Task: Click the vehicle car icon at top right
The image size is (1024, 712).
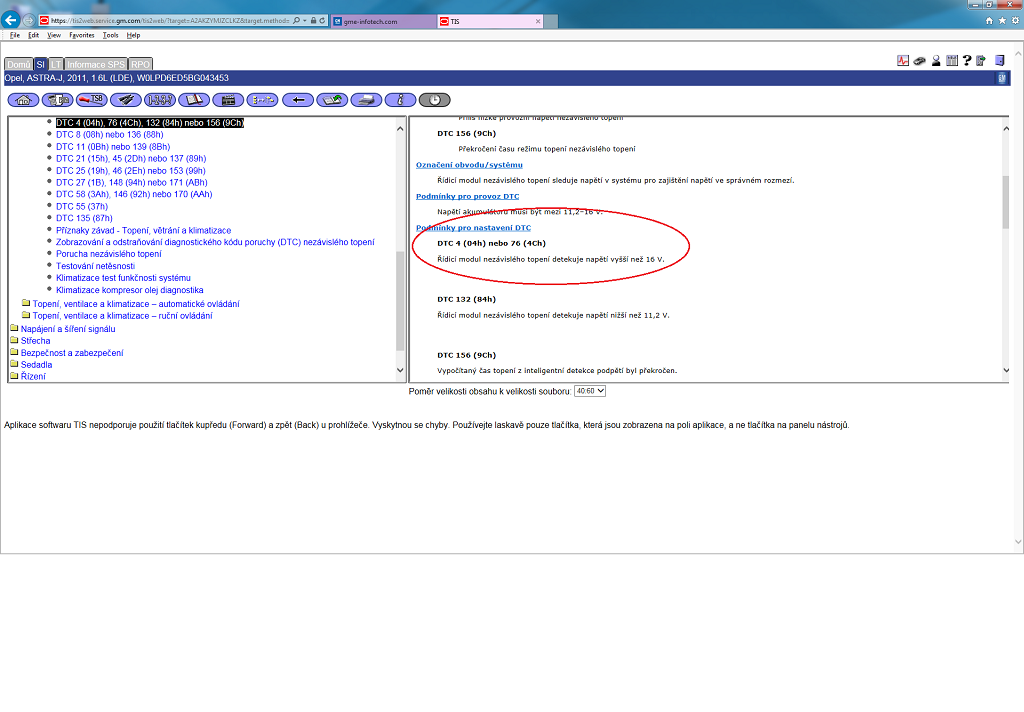Action: (918, 61)
